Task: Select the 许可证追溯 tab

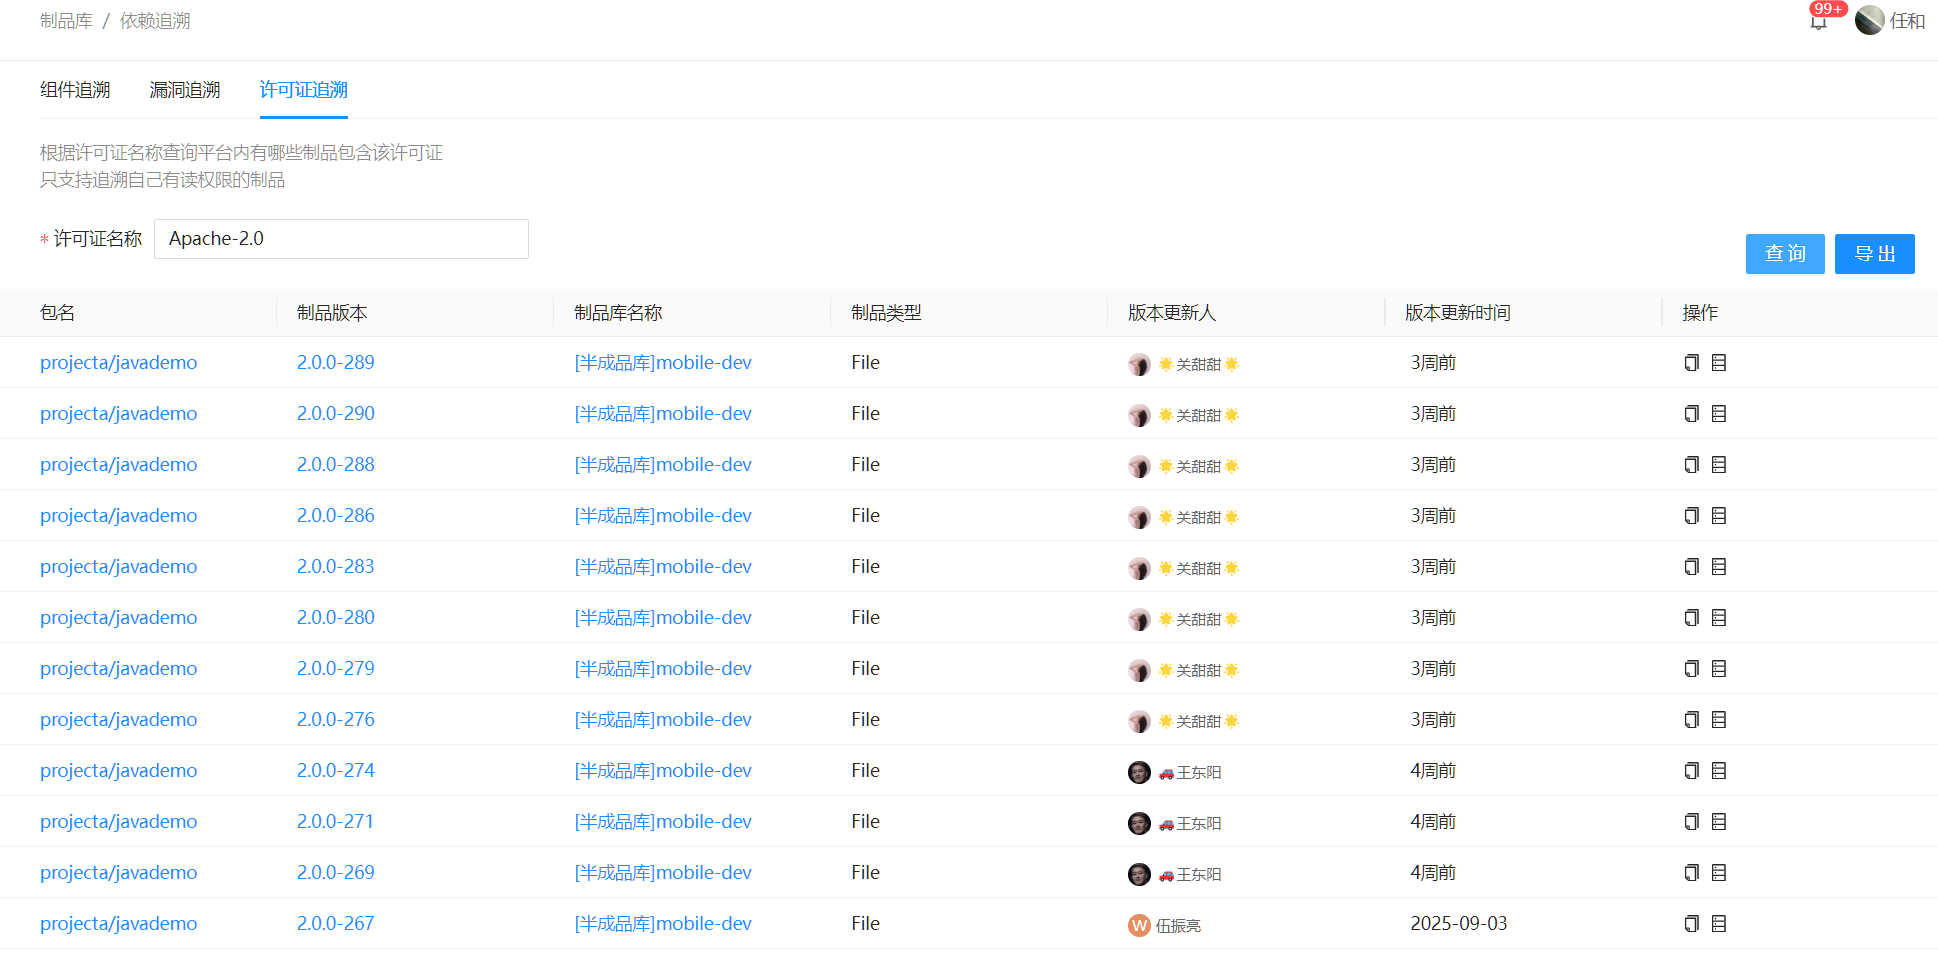Action: click(x=303, y=90)
